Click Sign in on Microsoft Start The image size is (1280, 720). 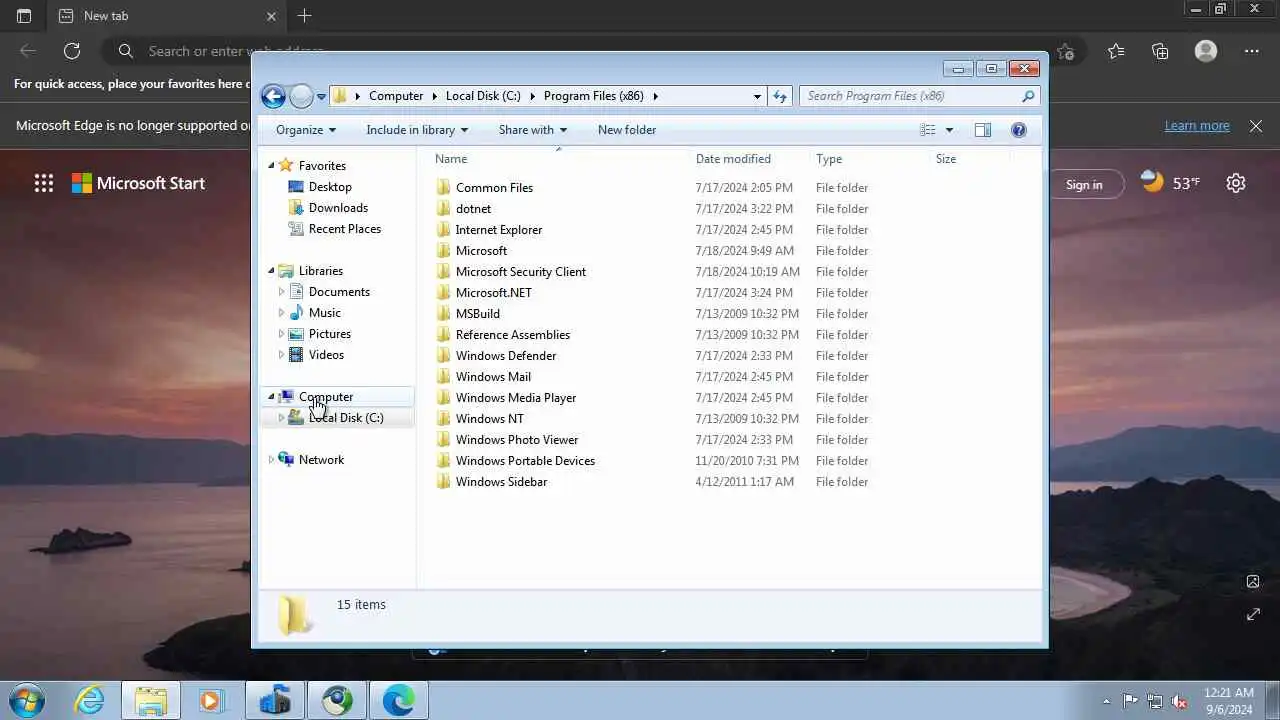[x=1084, y=184]
